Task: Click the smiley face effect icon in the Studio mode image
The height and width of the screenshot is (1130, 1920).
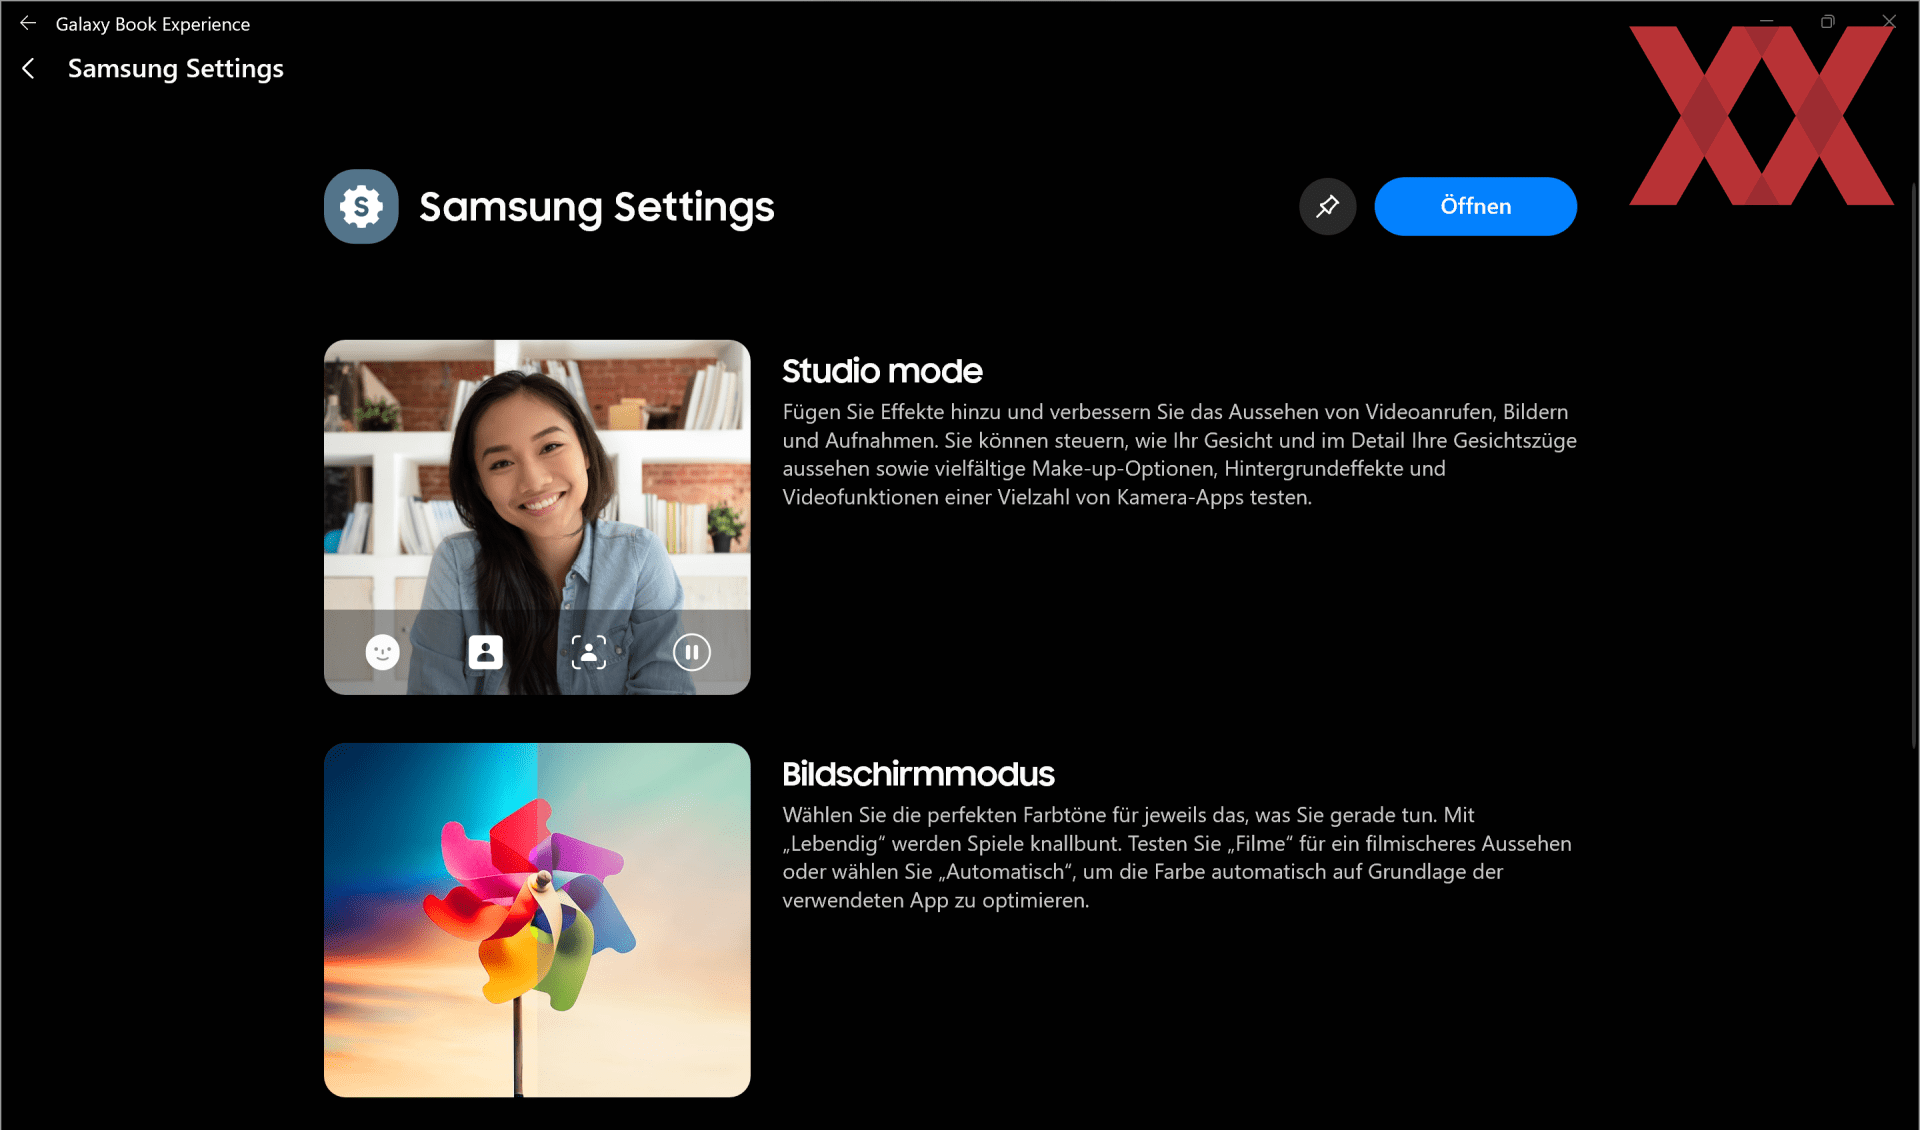Action: pos(382,652)
